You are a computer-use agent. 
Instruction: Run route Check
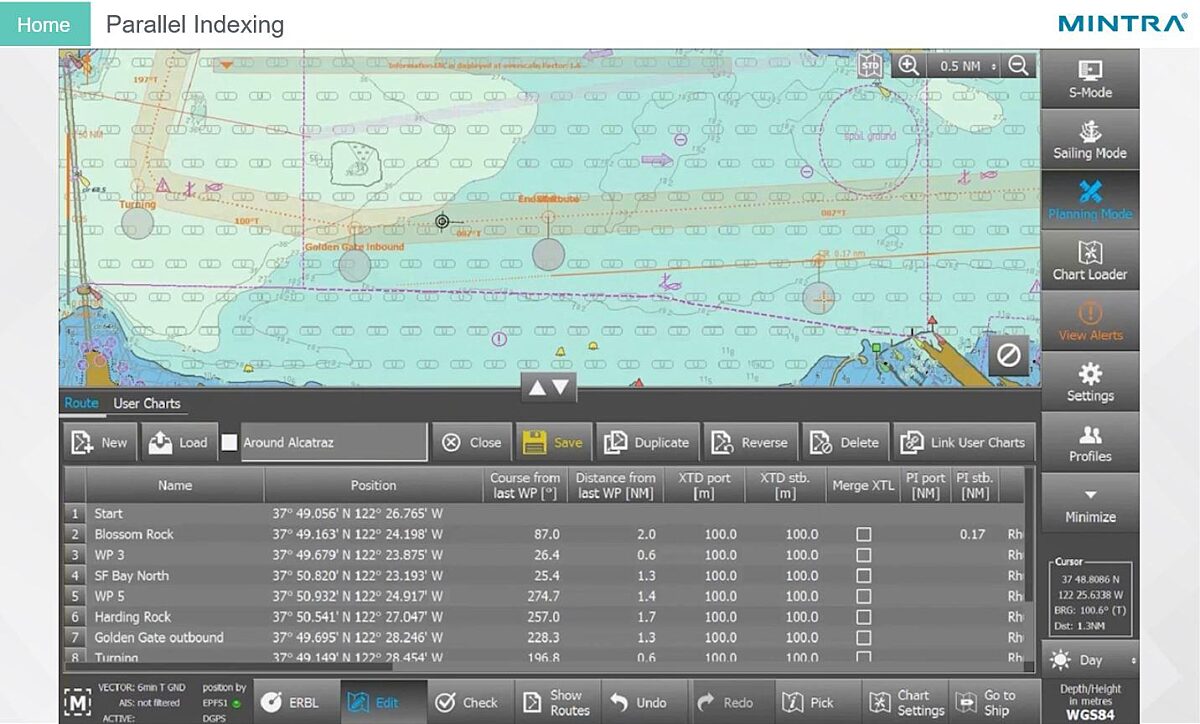pyautogui.click(x=471, y=702)
